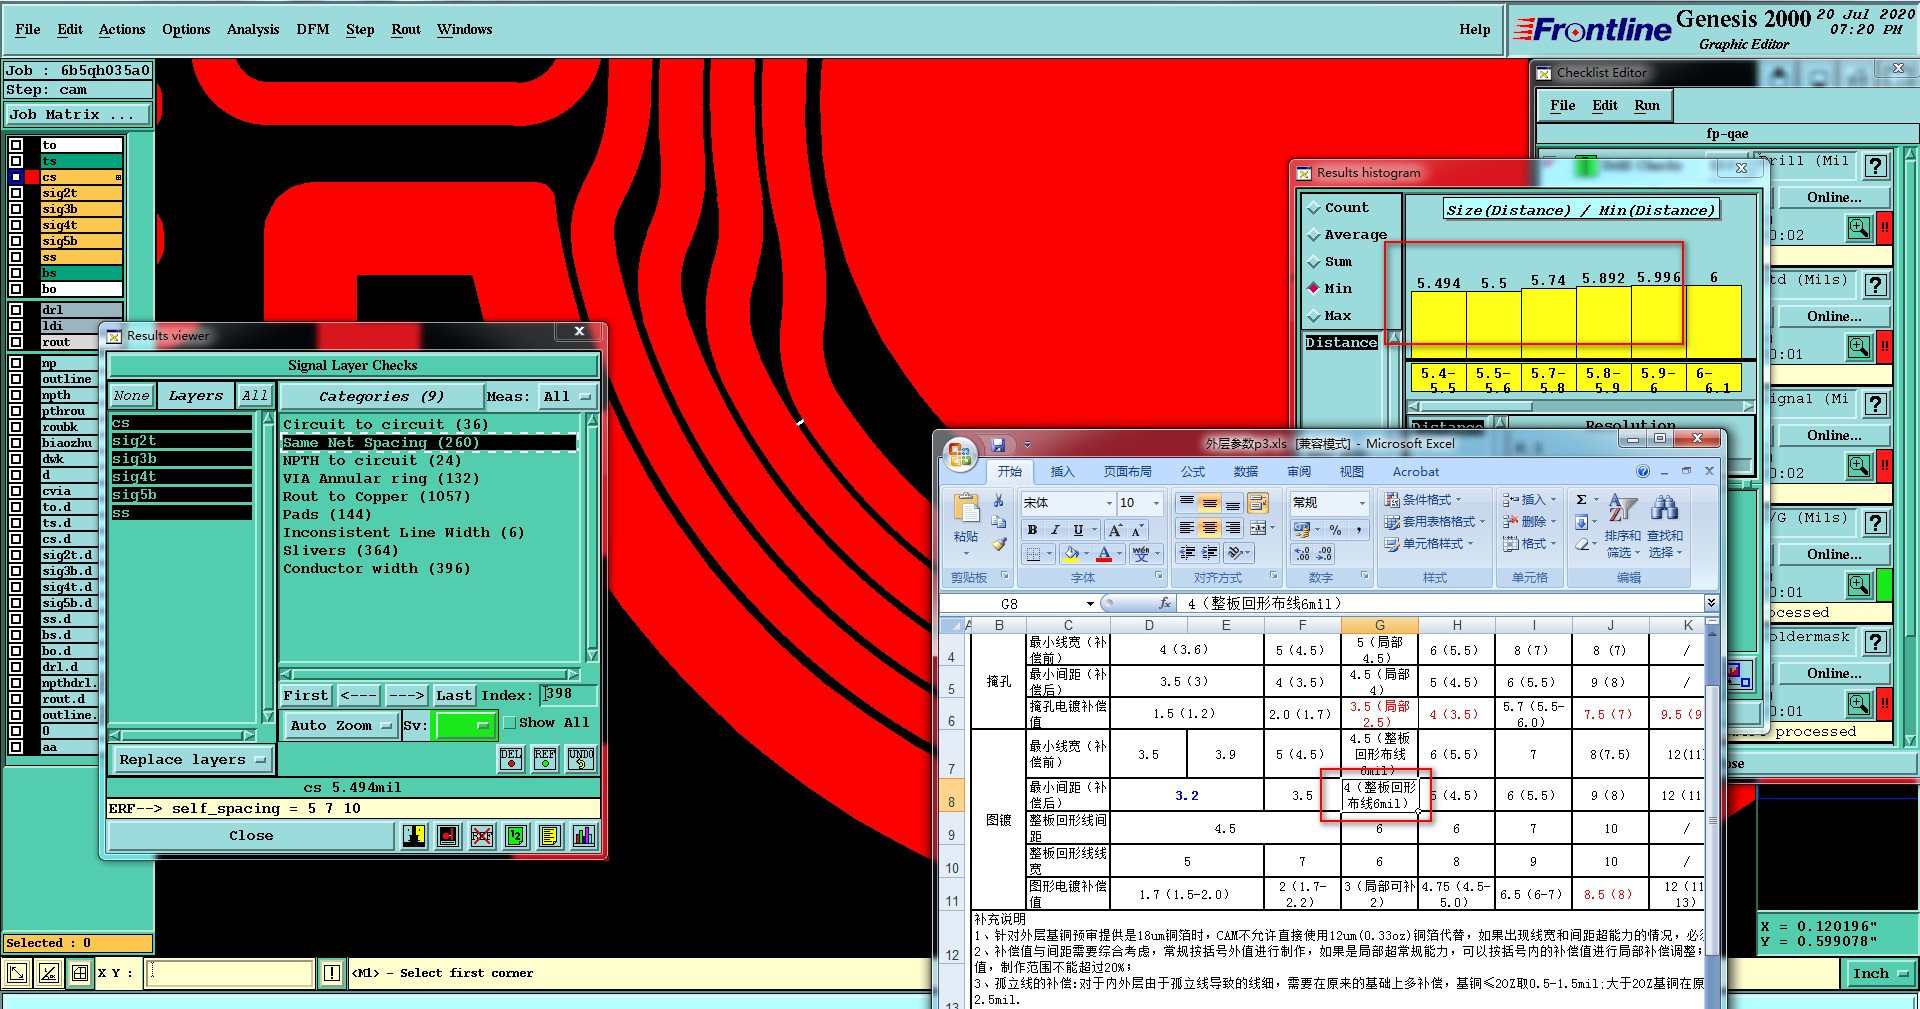Click the REF icon with green dot

click(x=545, y=759)
